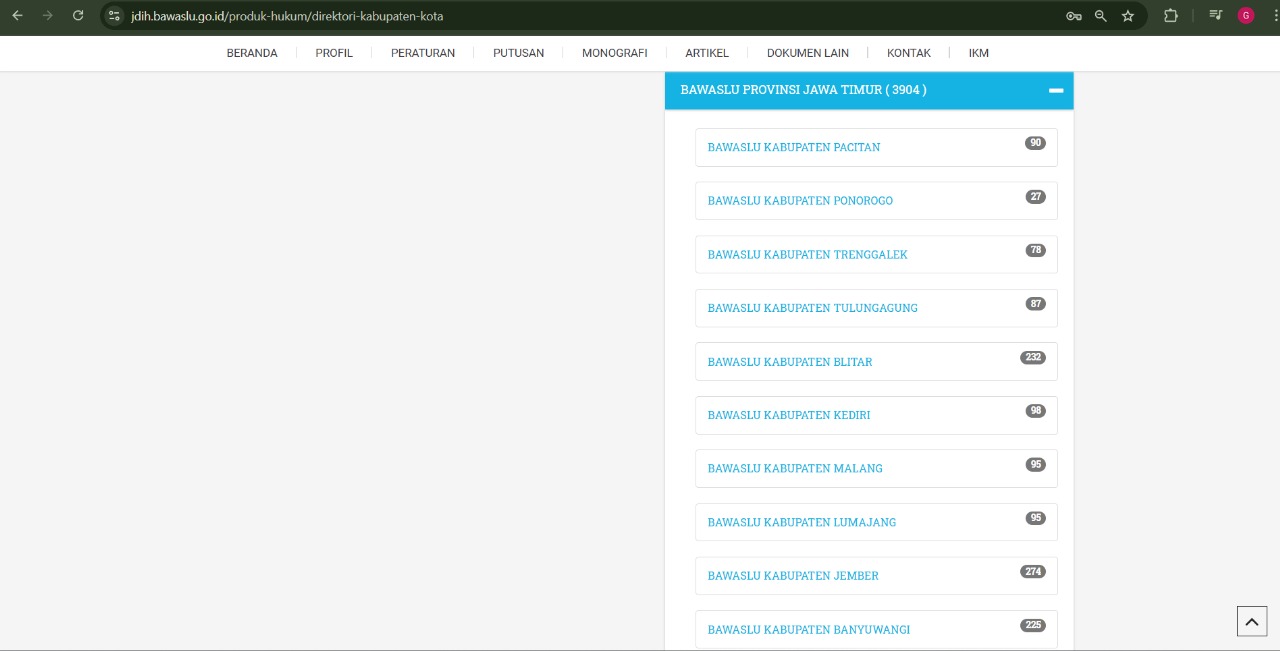The height and width of the screenshot is (651, 1280).
Task: Open the PROFIL navigation menu
Action: pyautogui.click(x=334, y=53)
